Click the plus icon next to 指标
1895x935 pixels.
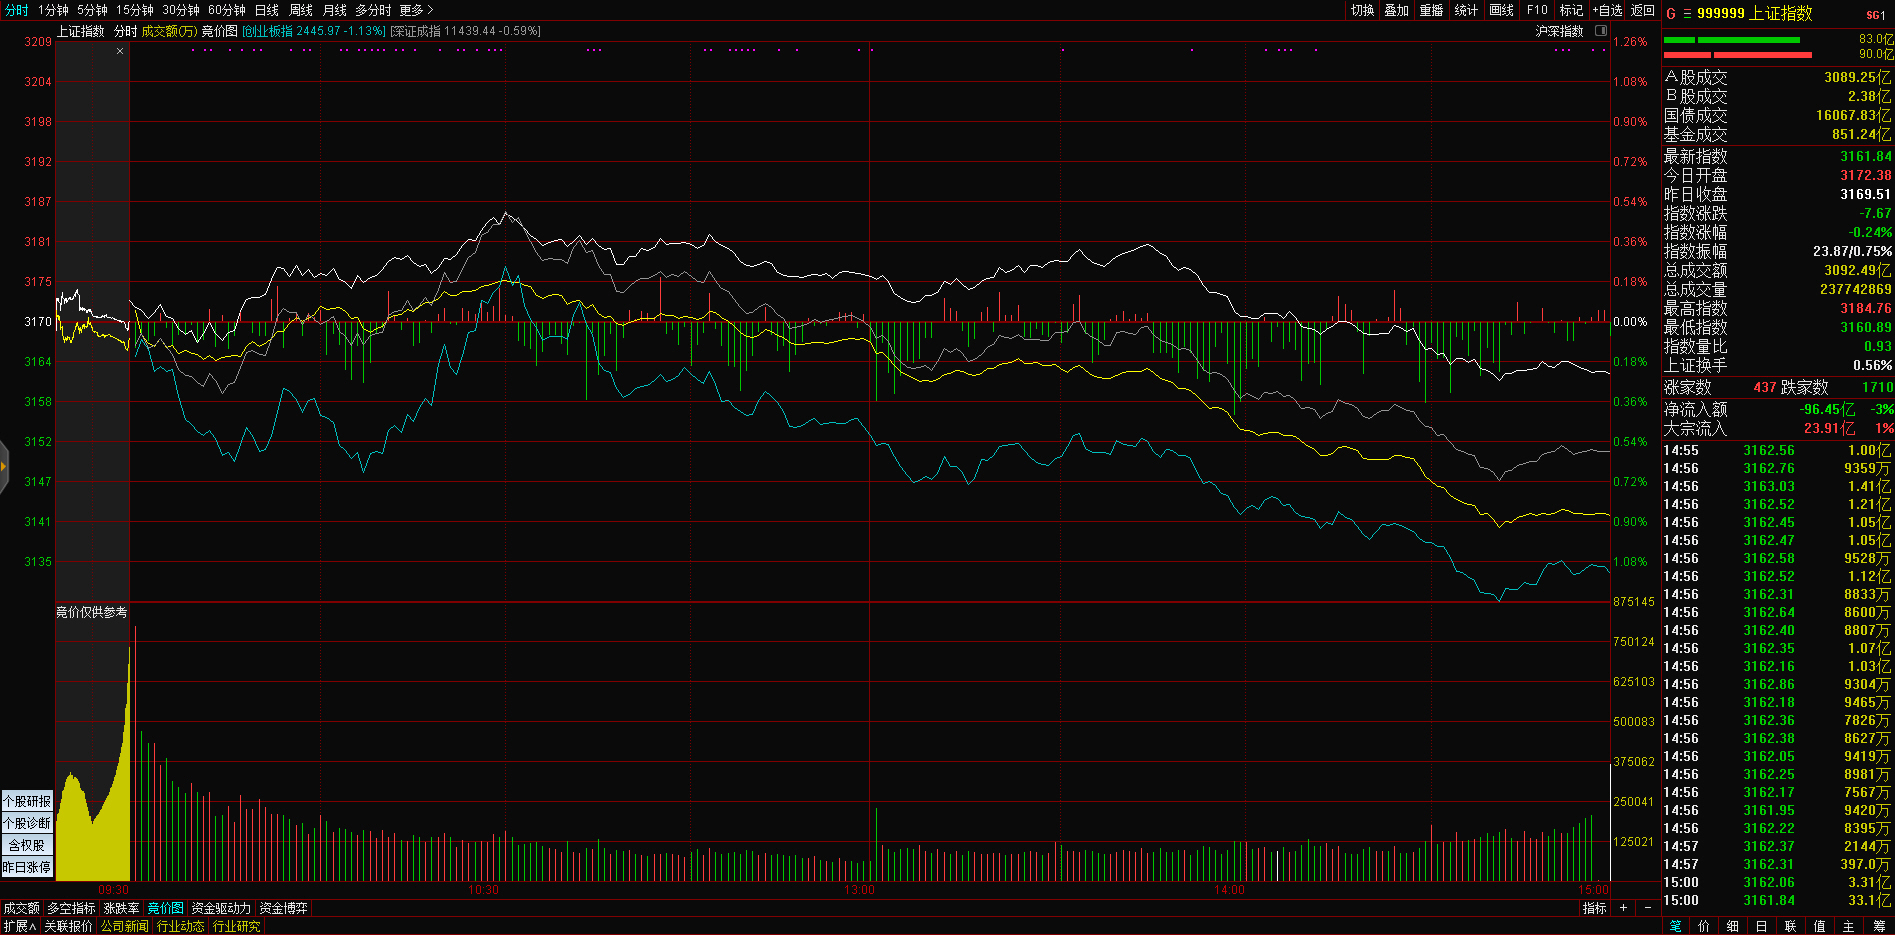(1623, 908)
